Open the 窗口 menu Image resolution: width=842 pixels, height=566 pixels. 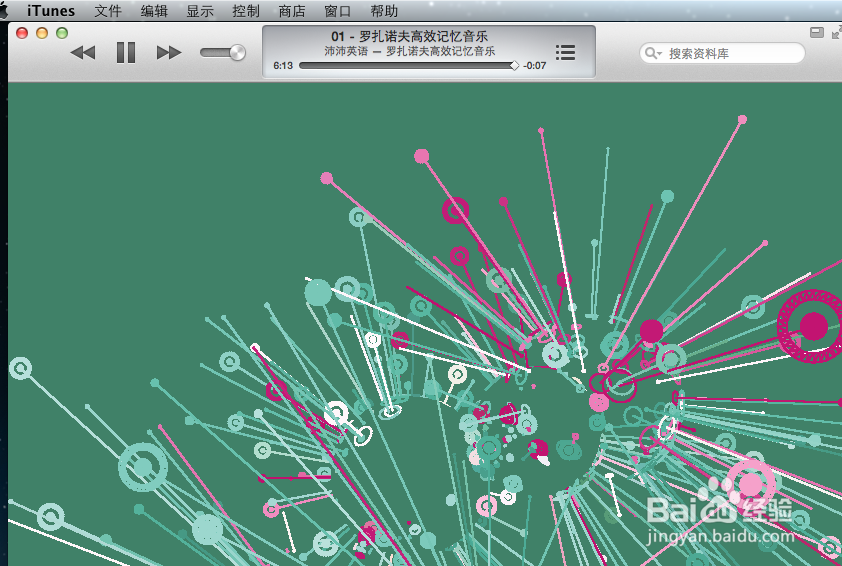[x=338, y=11]
